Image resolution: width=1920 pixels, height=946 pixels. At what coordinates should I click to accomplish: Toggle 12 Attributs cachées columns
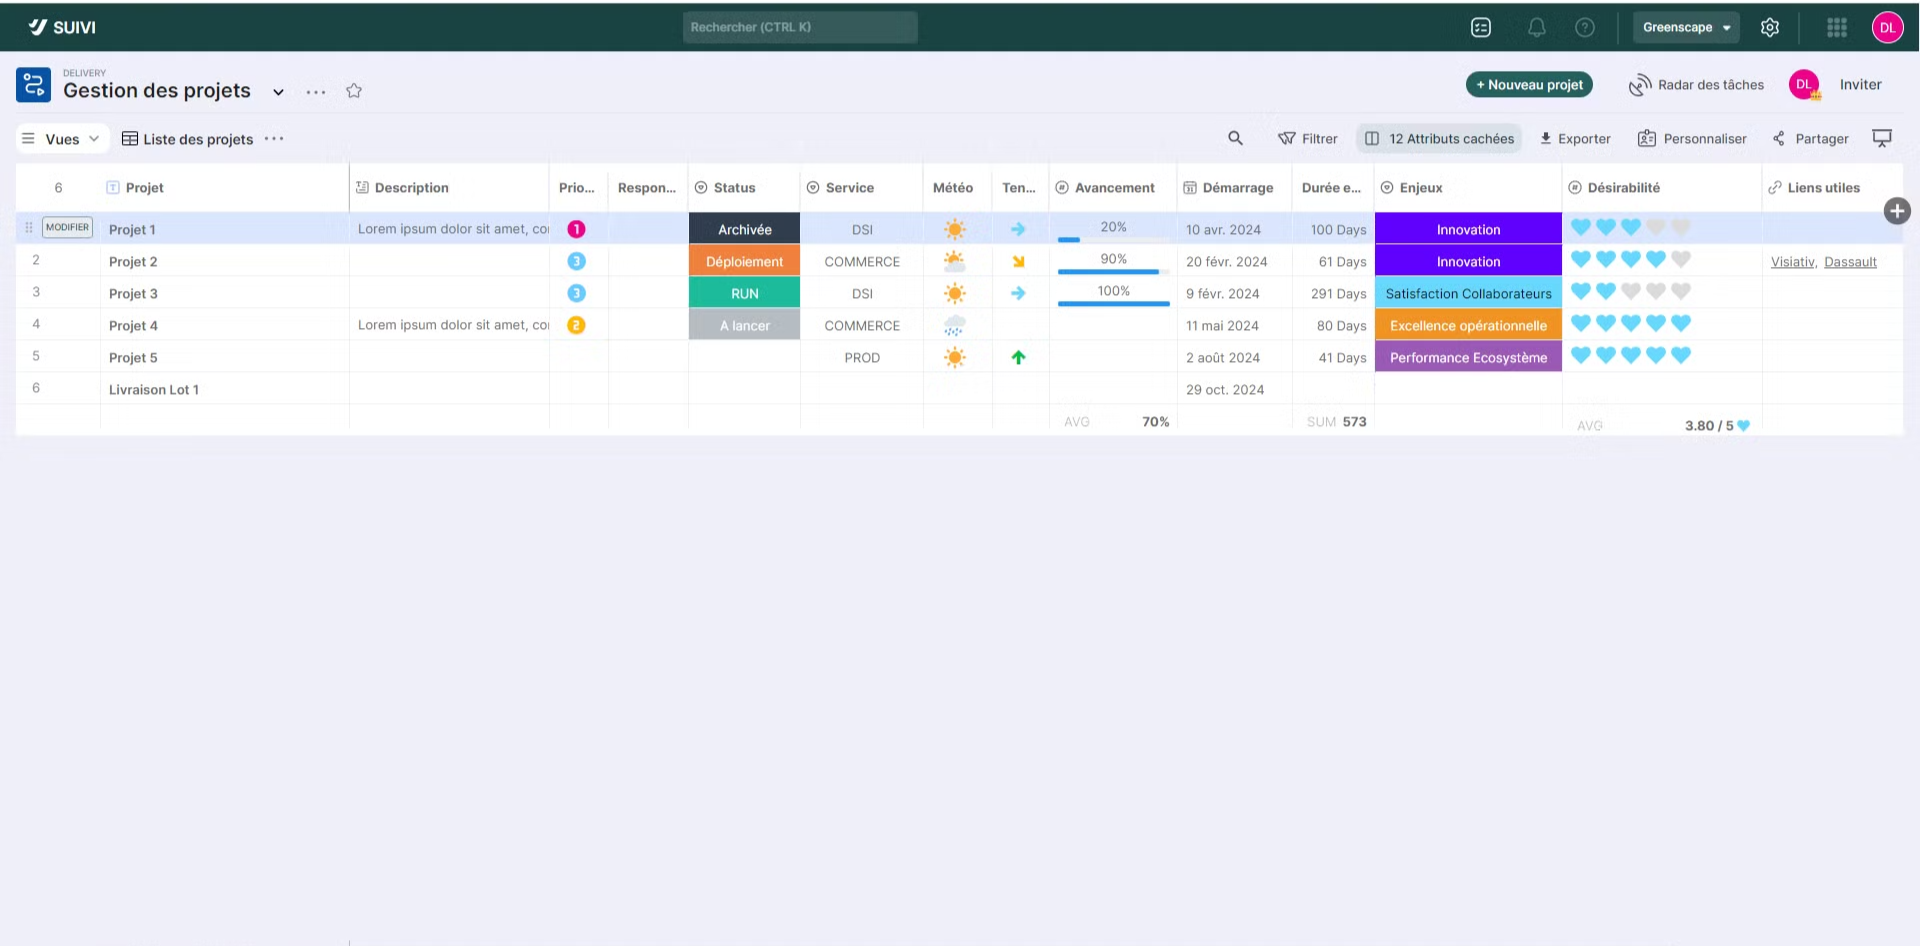[1439, 139]
